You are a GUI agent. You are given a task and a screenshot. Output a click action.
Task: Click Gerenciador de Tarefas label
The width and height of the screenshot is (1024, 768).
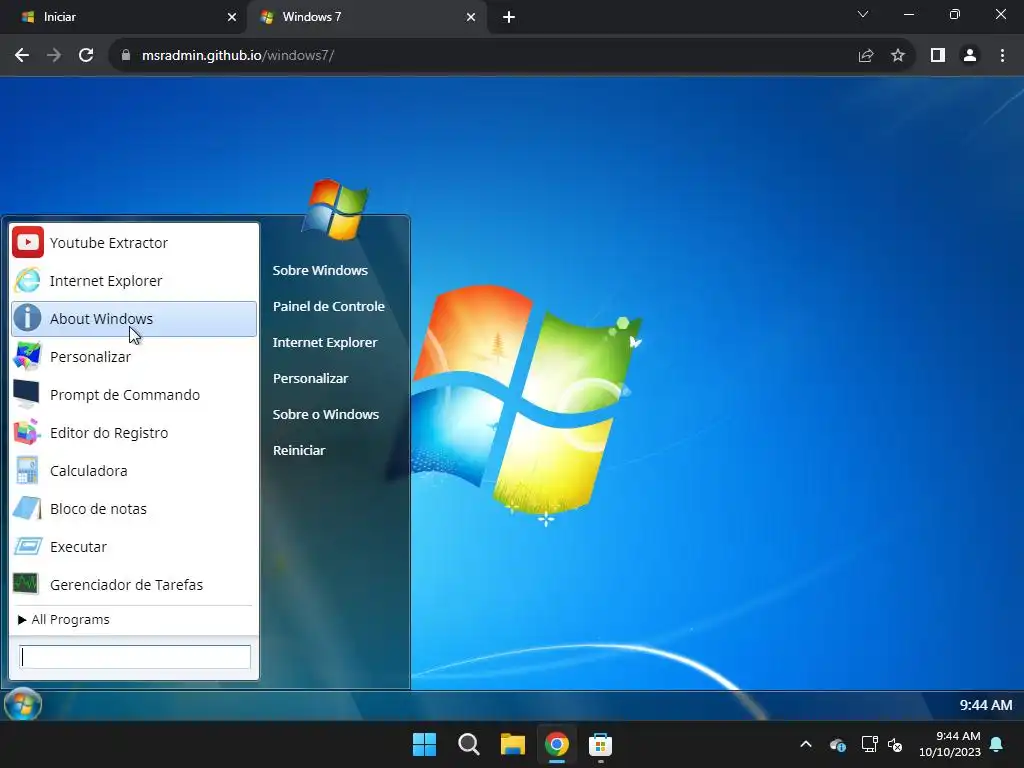coord(126,584)
